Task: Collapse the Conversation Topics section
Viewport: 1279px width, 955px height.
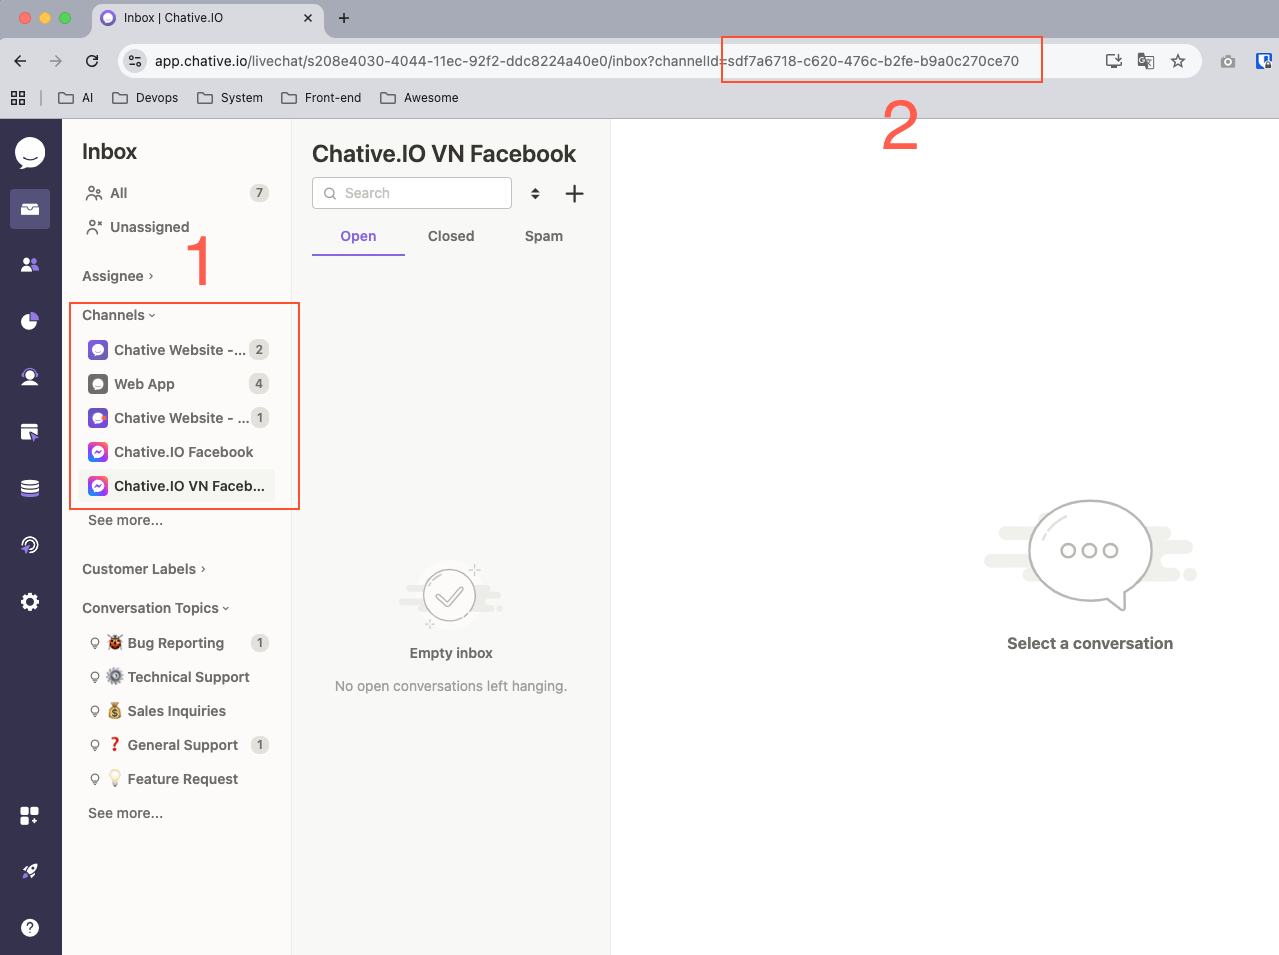Action: (x=155, y=608)
